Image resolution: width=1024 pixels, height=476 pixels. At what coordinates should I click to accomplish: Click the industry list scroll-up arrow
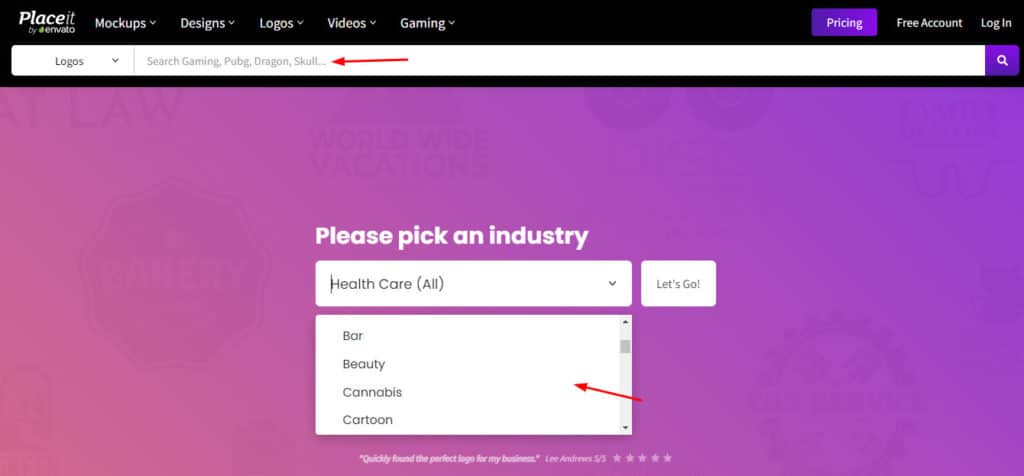point(626,322)
